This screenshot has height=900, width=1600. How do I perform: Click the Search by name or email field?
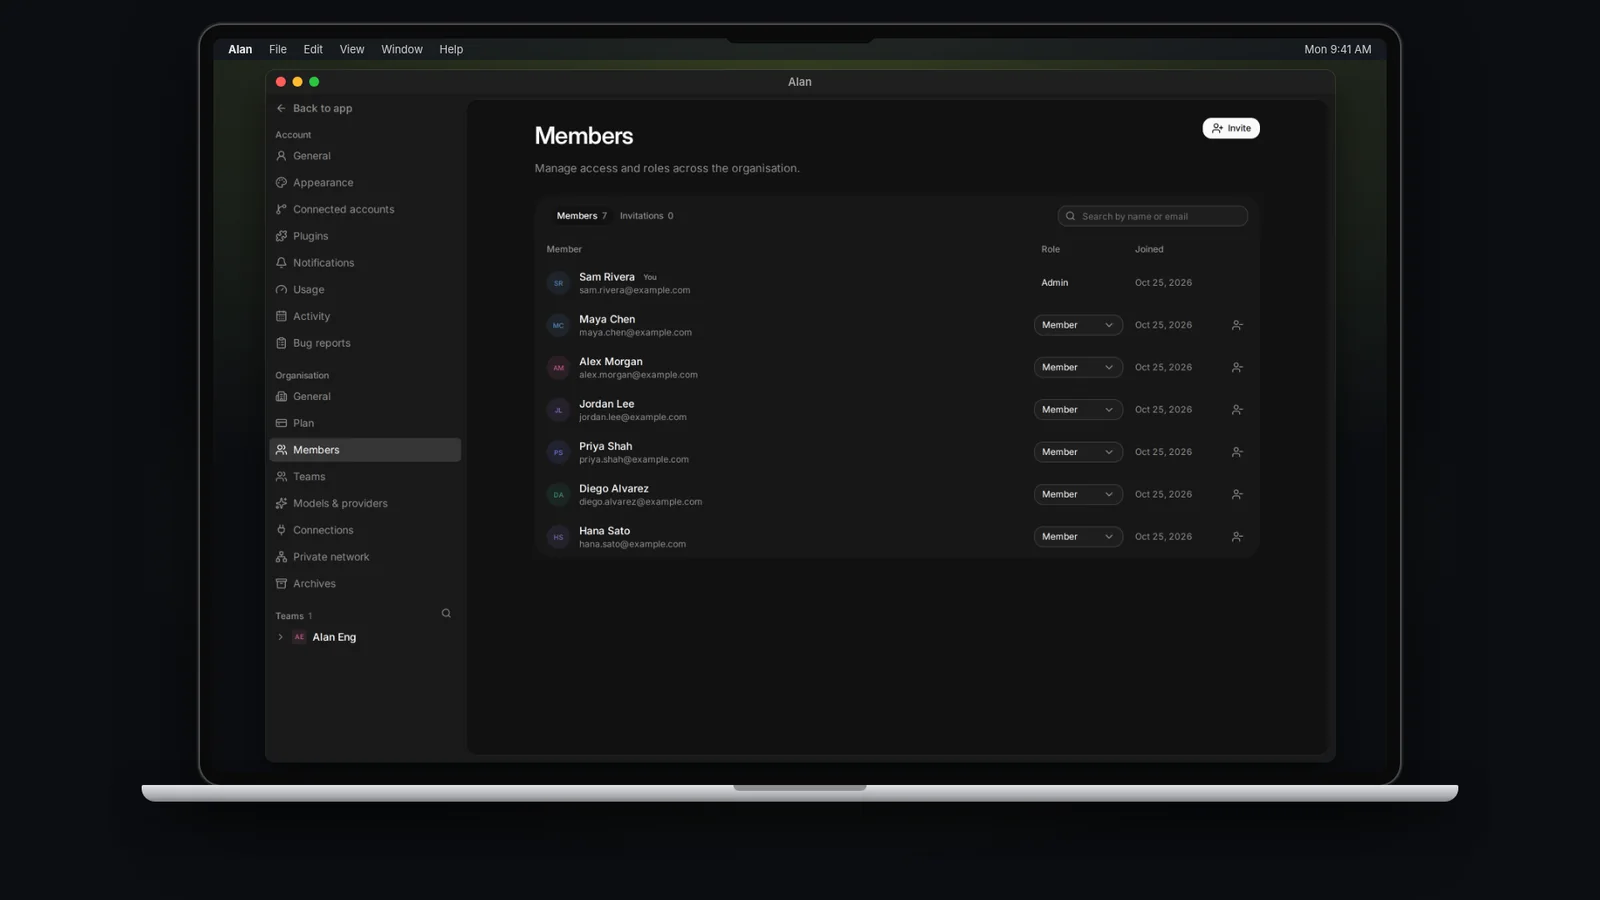pos(1152,216)
